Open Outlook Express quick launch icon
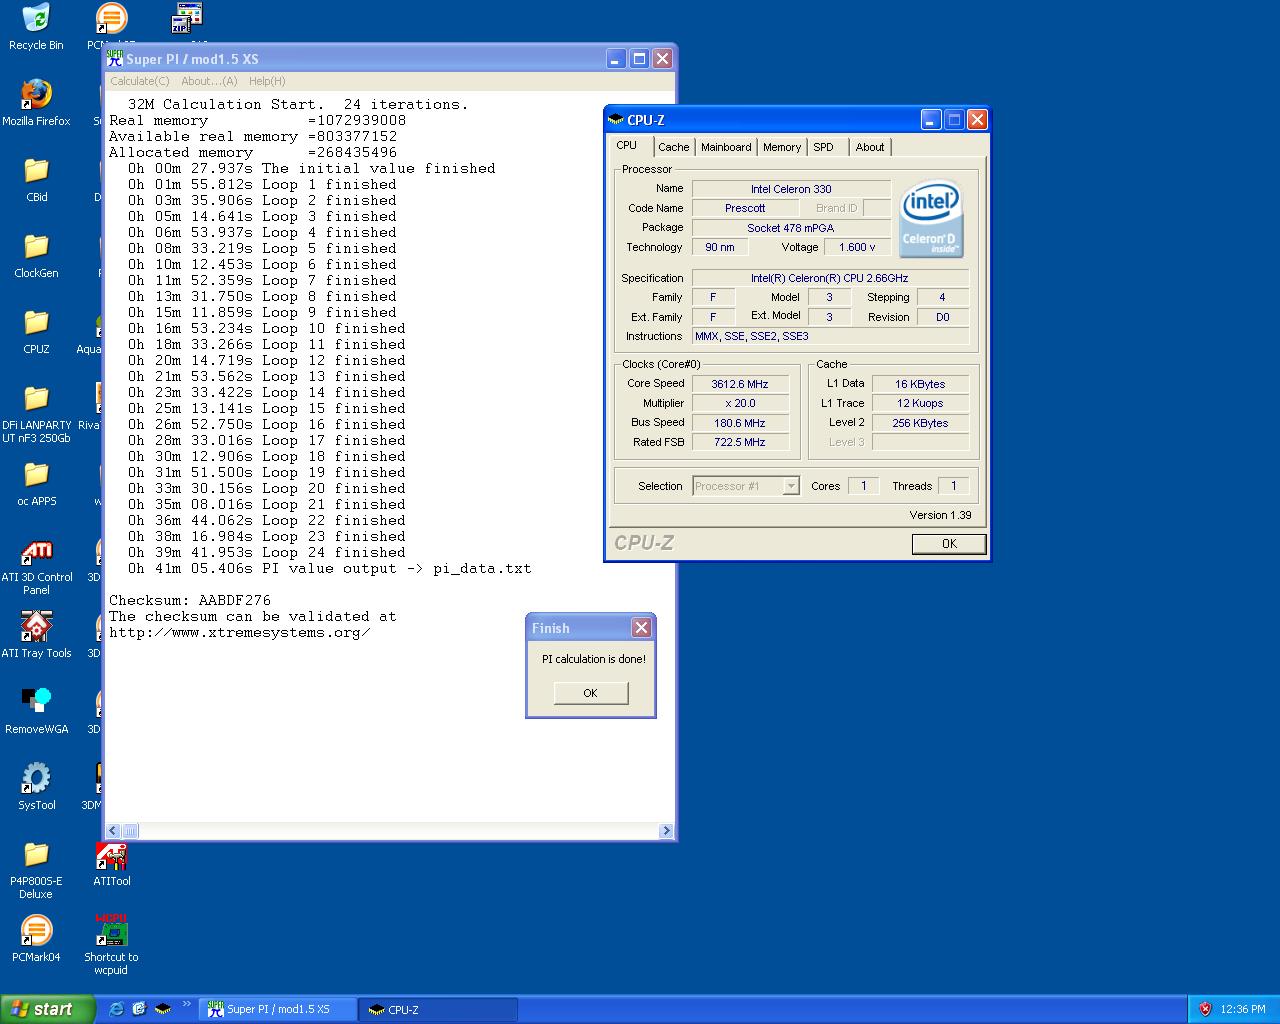This screenshot has width=1280, height=1024. (139, 1009)
